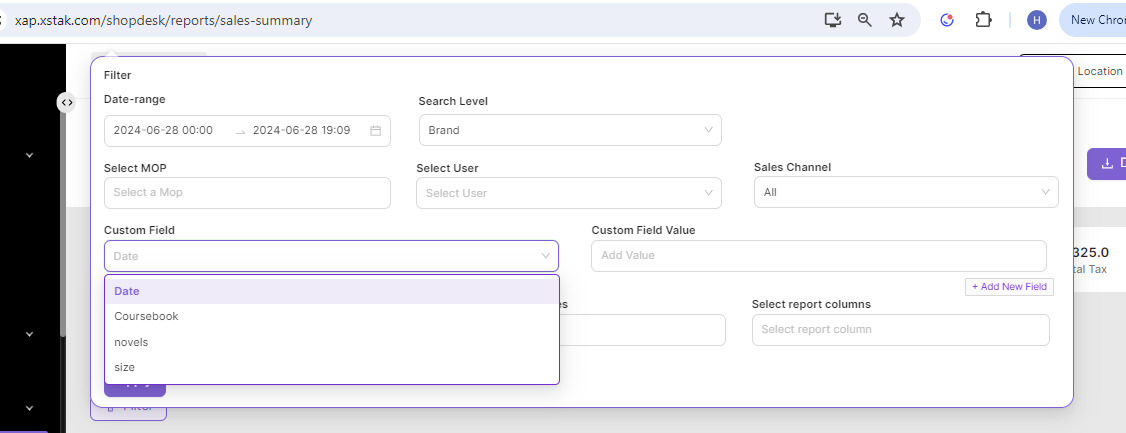1126x433 pixels.
Task: Click the calendar icon in date-range field
Action: (375, 131)
